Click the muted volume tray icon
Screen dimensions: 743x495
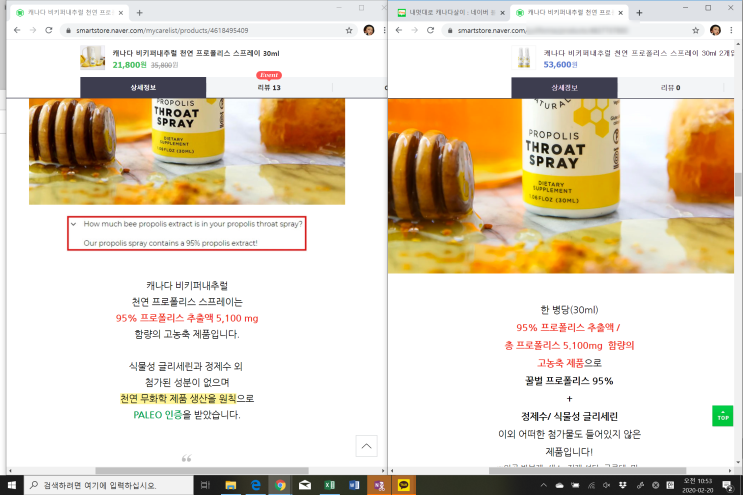pyautogui.click(x=607, y=485)
